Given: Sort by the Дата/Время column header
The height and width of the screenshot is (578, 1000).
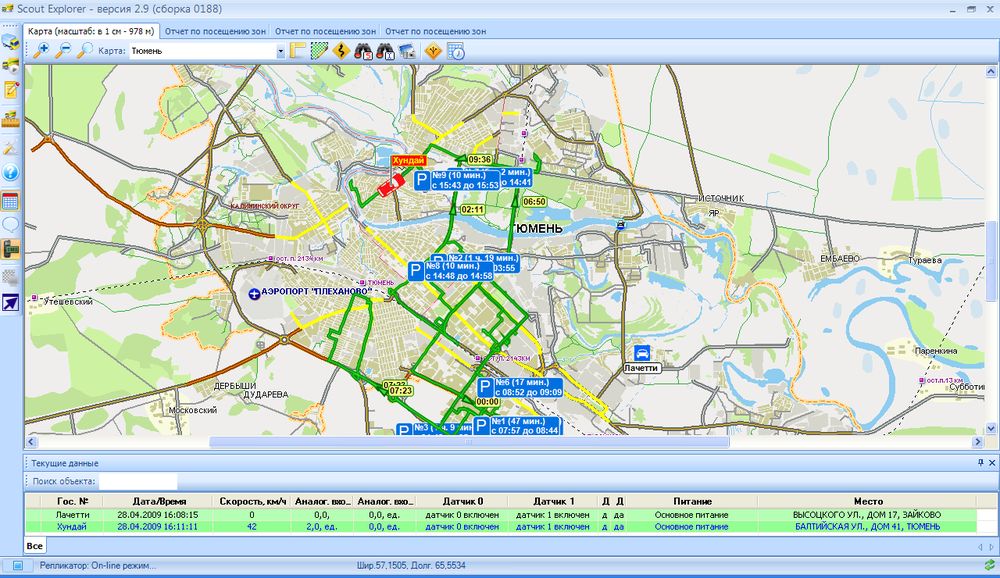Looking at the screenshot, I should (159, 501).
